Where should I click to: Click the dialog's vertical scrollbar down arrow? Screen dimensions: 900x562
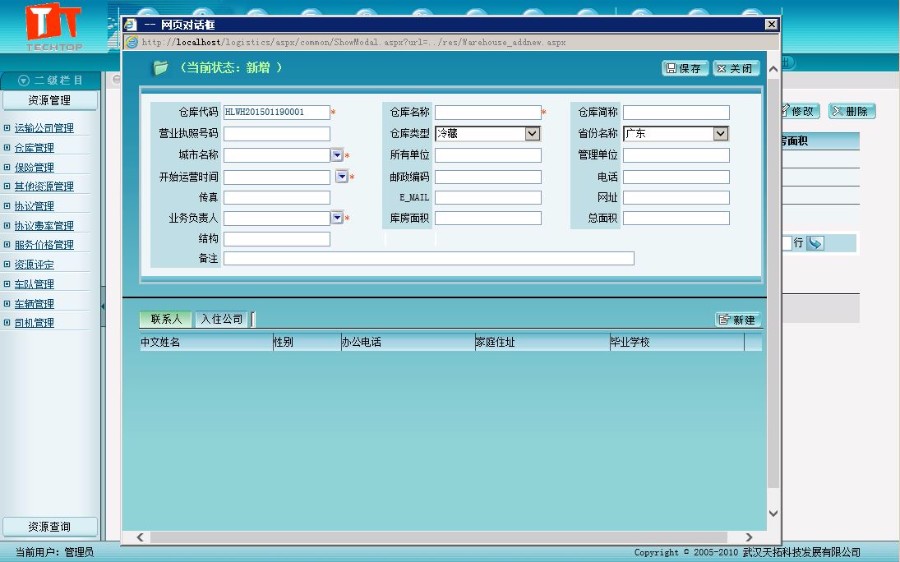click(x=773, y=513)
